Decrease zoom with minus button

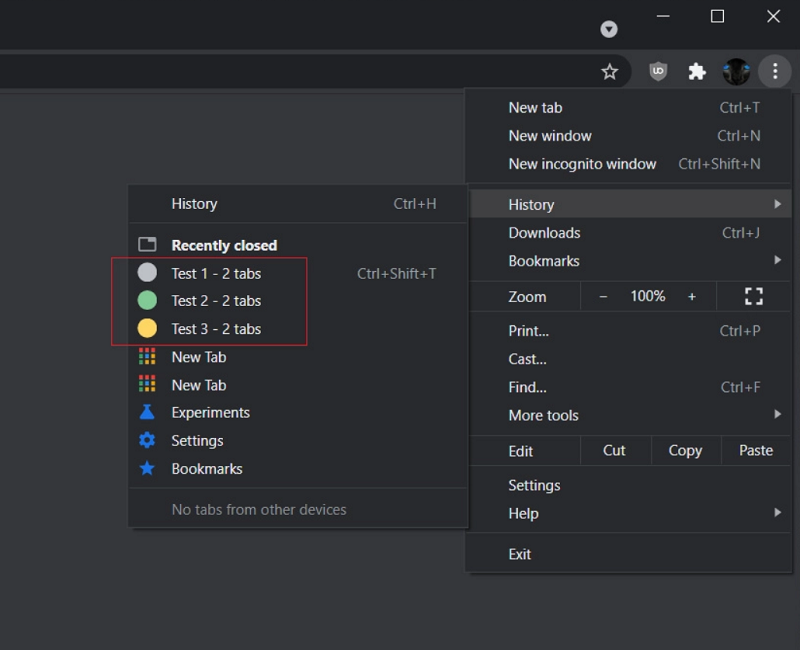pos(603,296)
